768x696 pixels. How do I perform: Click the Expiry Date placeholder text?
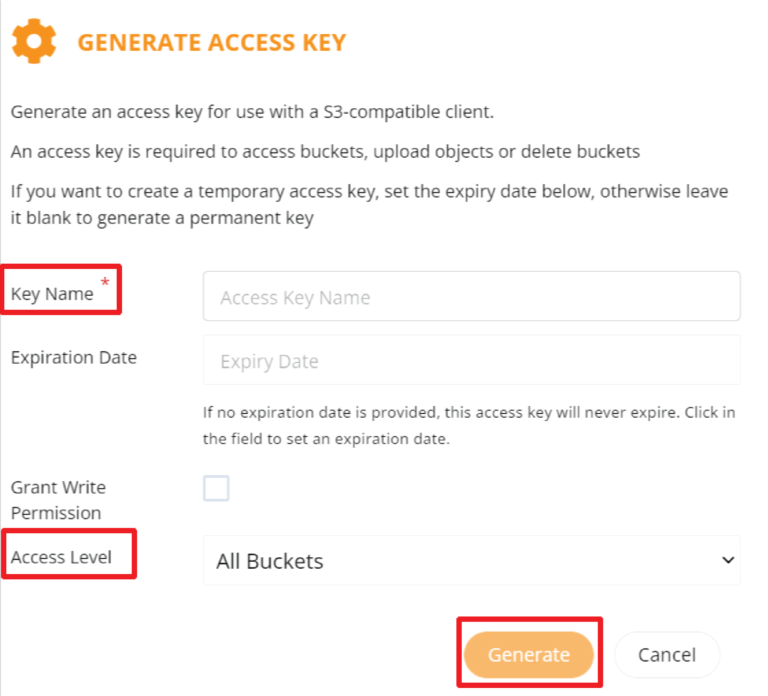[x=269, y=361]
